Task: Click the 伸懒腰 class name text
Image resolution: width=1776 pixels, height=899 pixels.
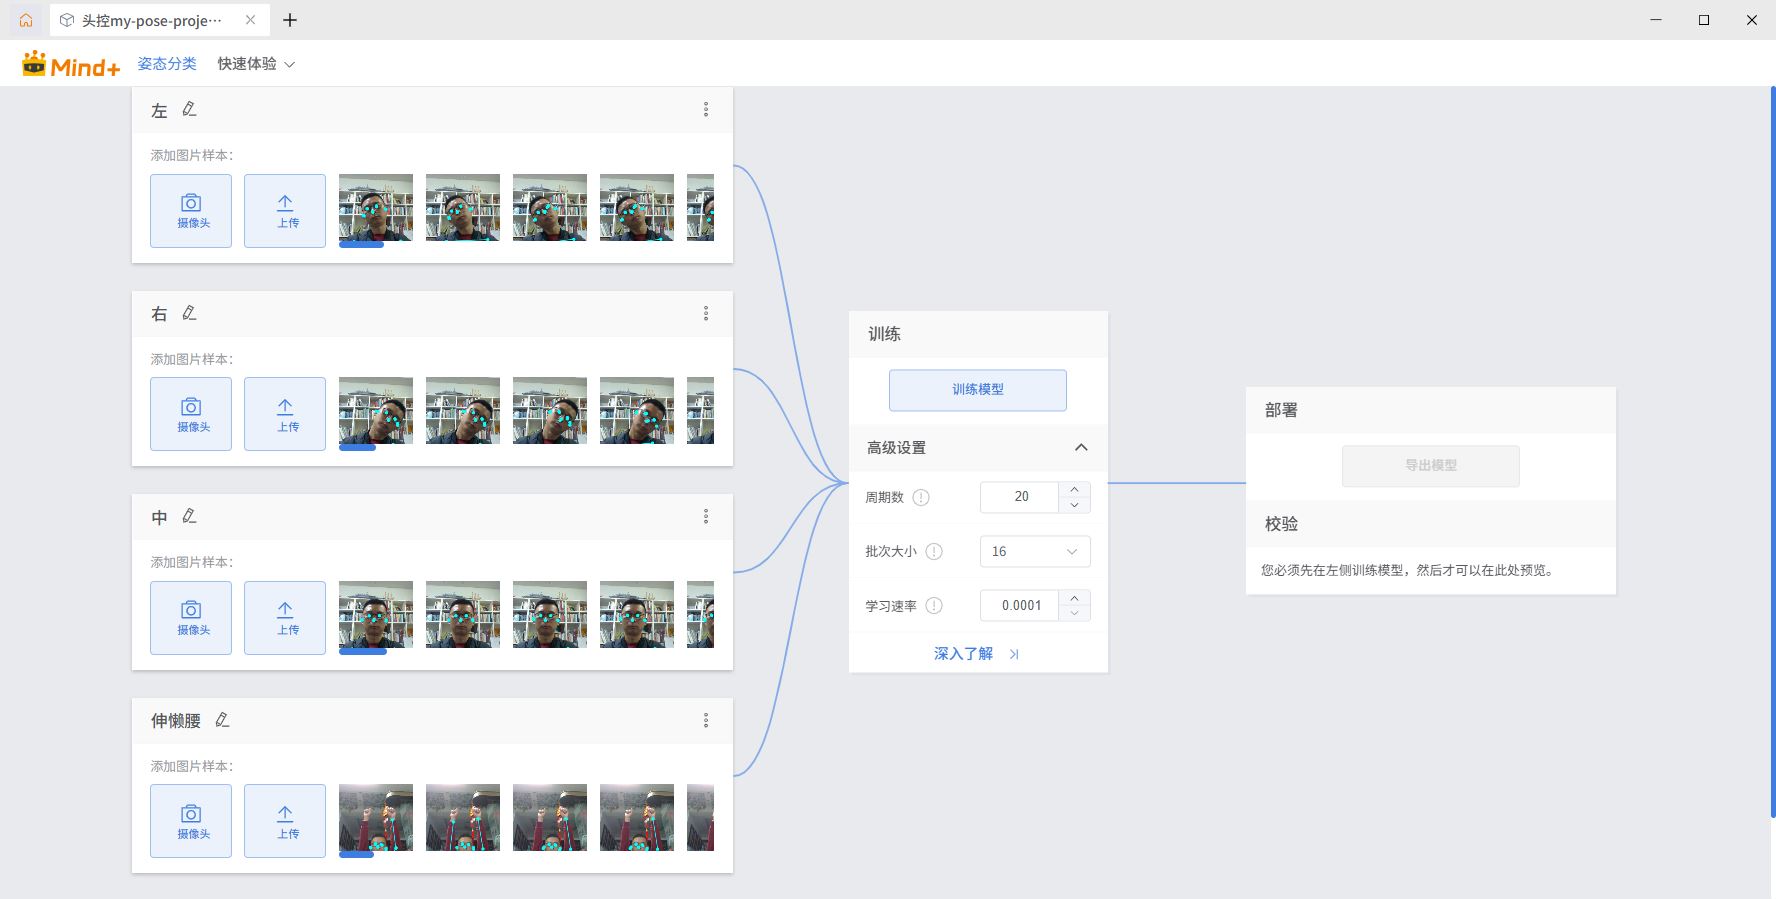Action: click(x=176, y=721)
